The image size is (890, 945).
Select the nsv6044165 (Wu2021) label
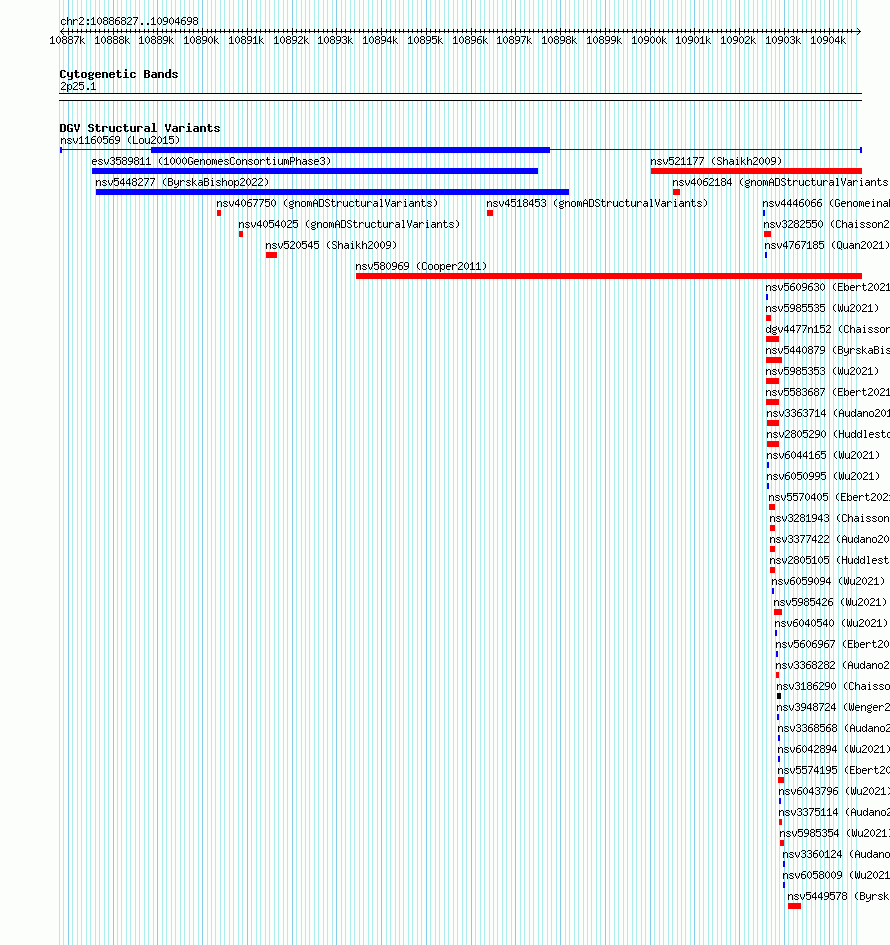(x=823, y=456)
